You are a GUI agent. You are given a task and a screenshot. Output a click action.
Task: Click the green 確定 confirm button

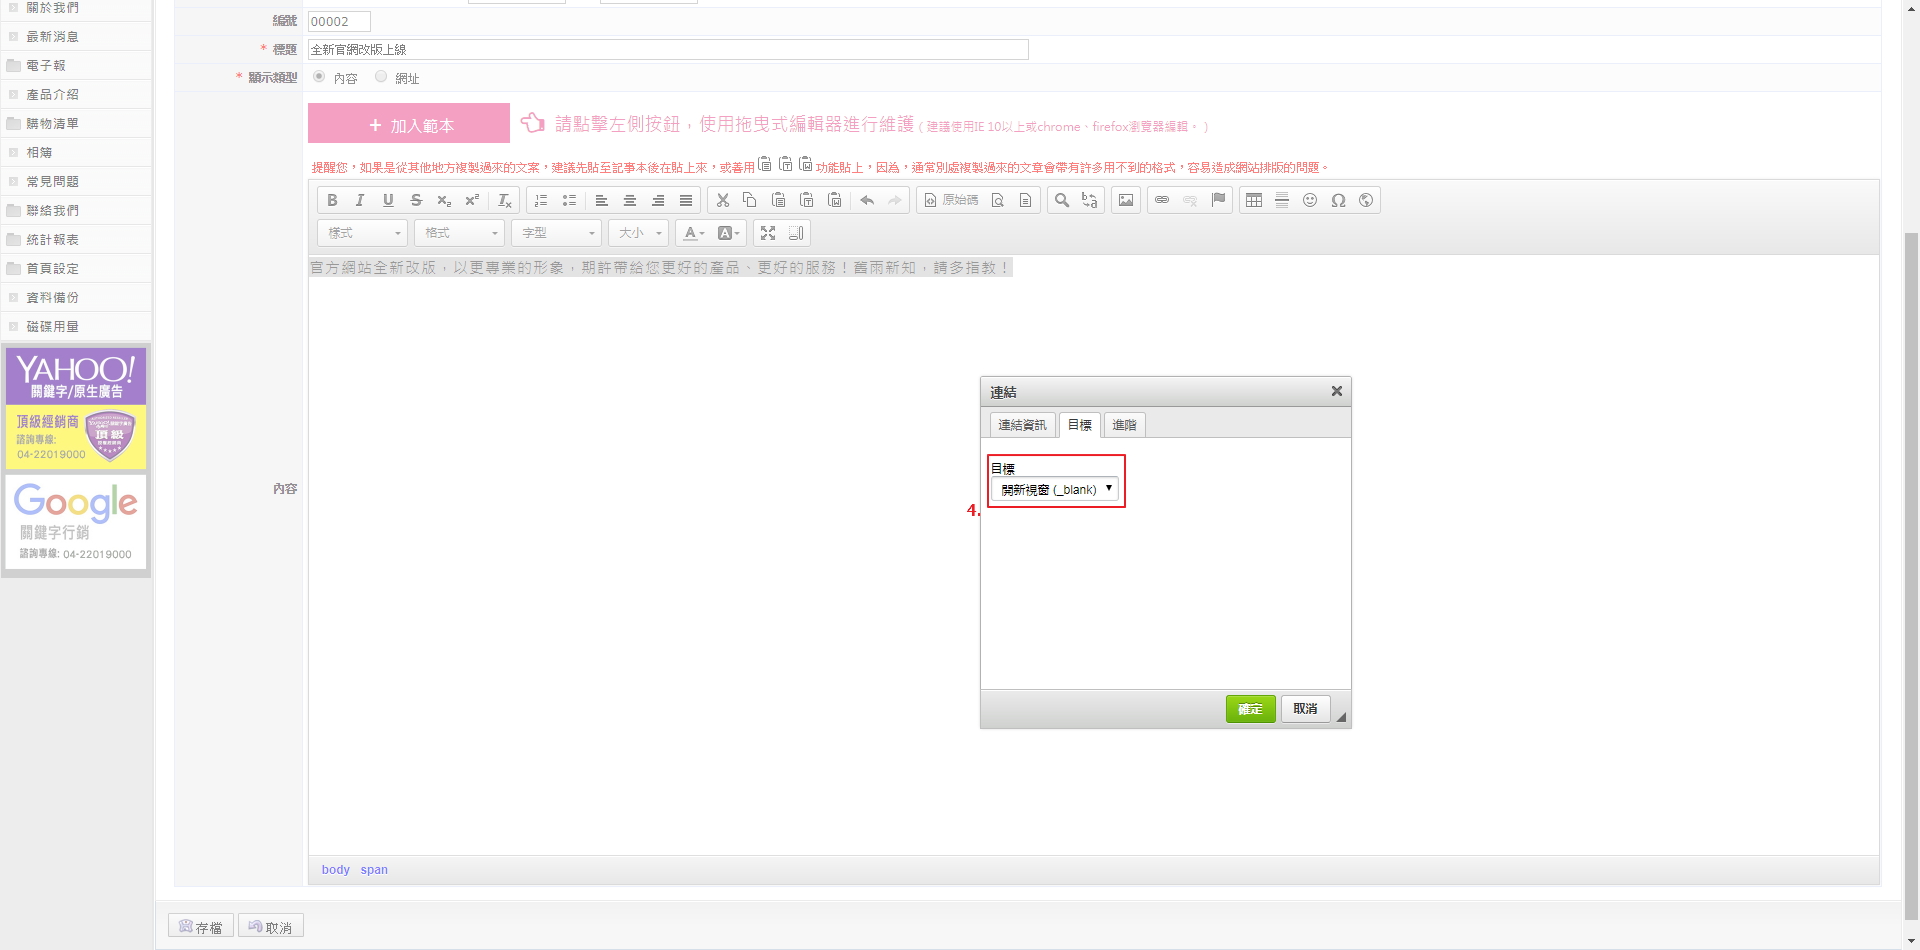(1250, 709)
